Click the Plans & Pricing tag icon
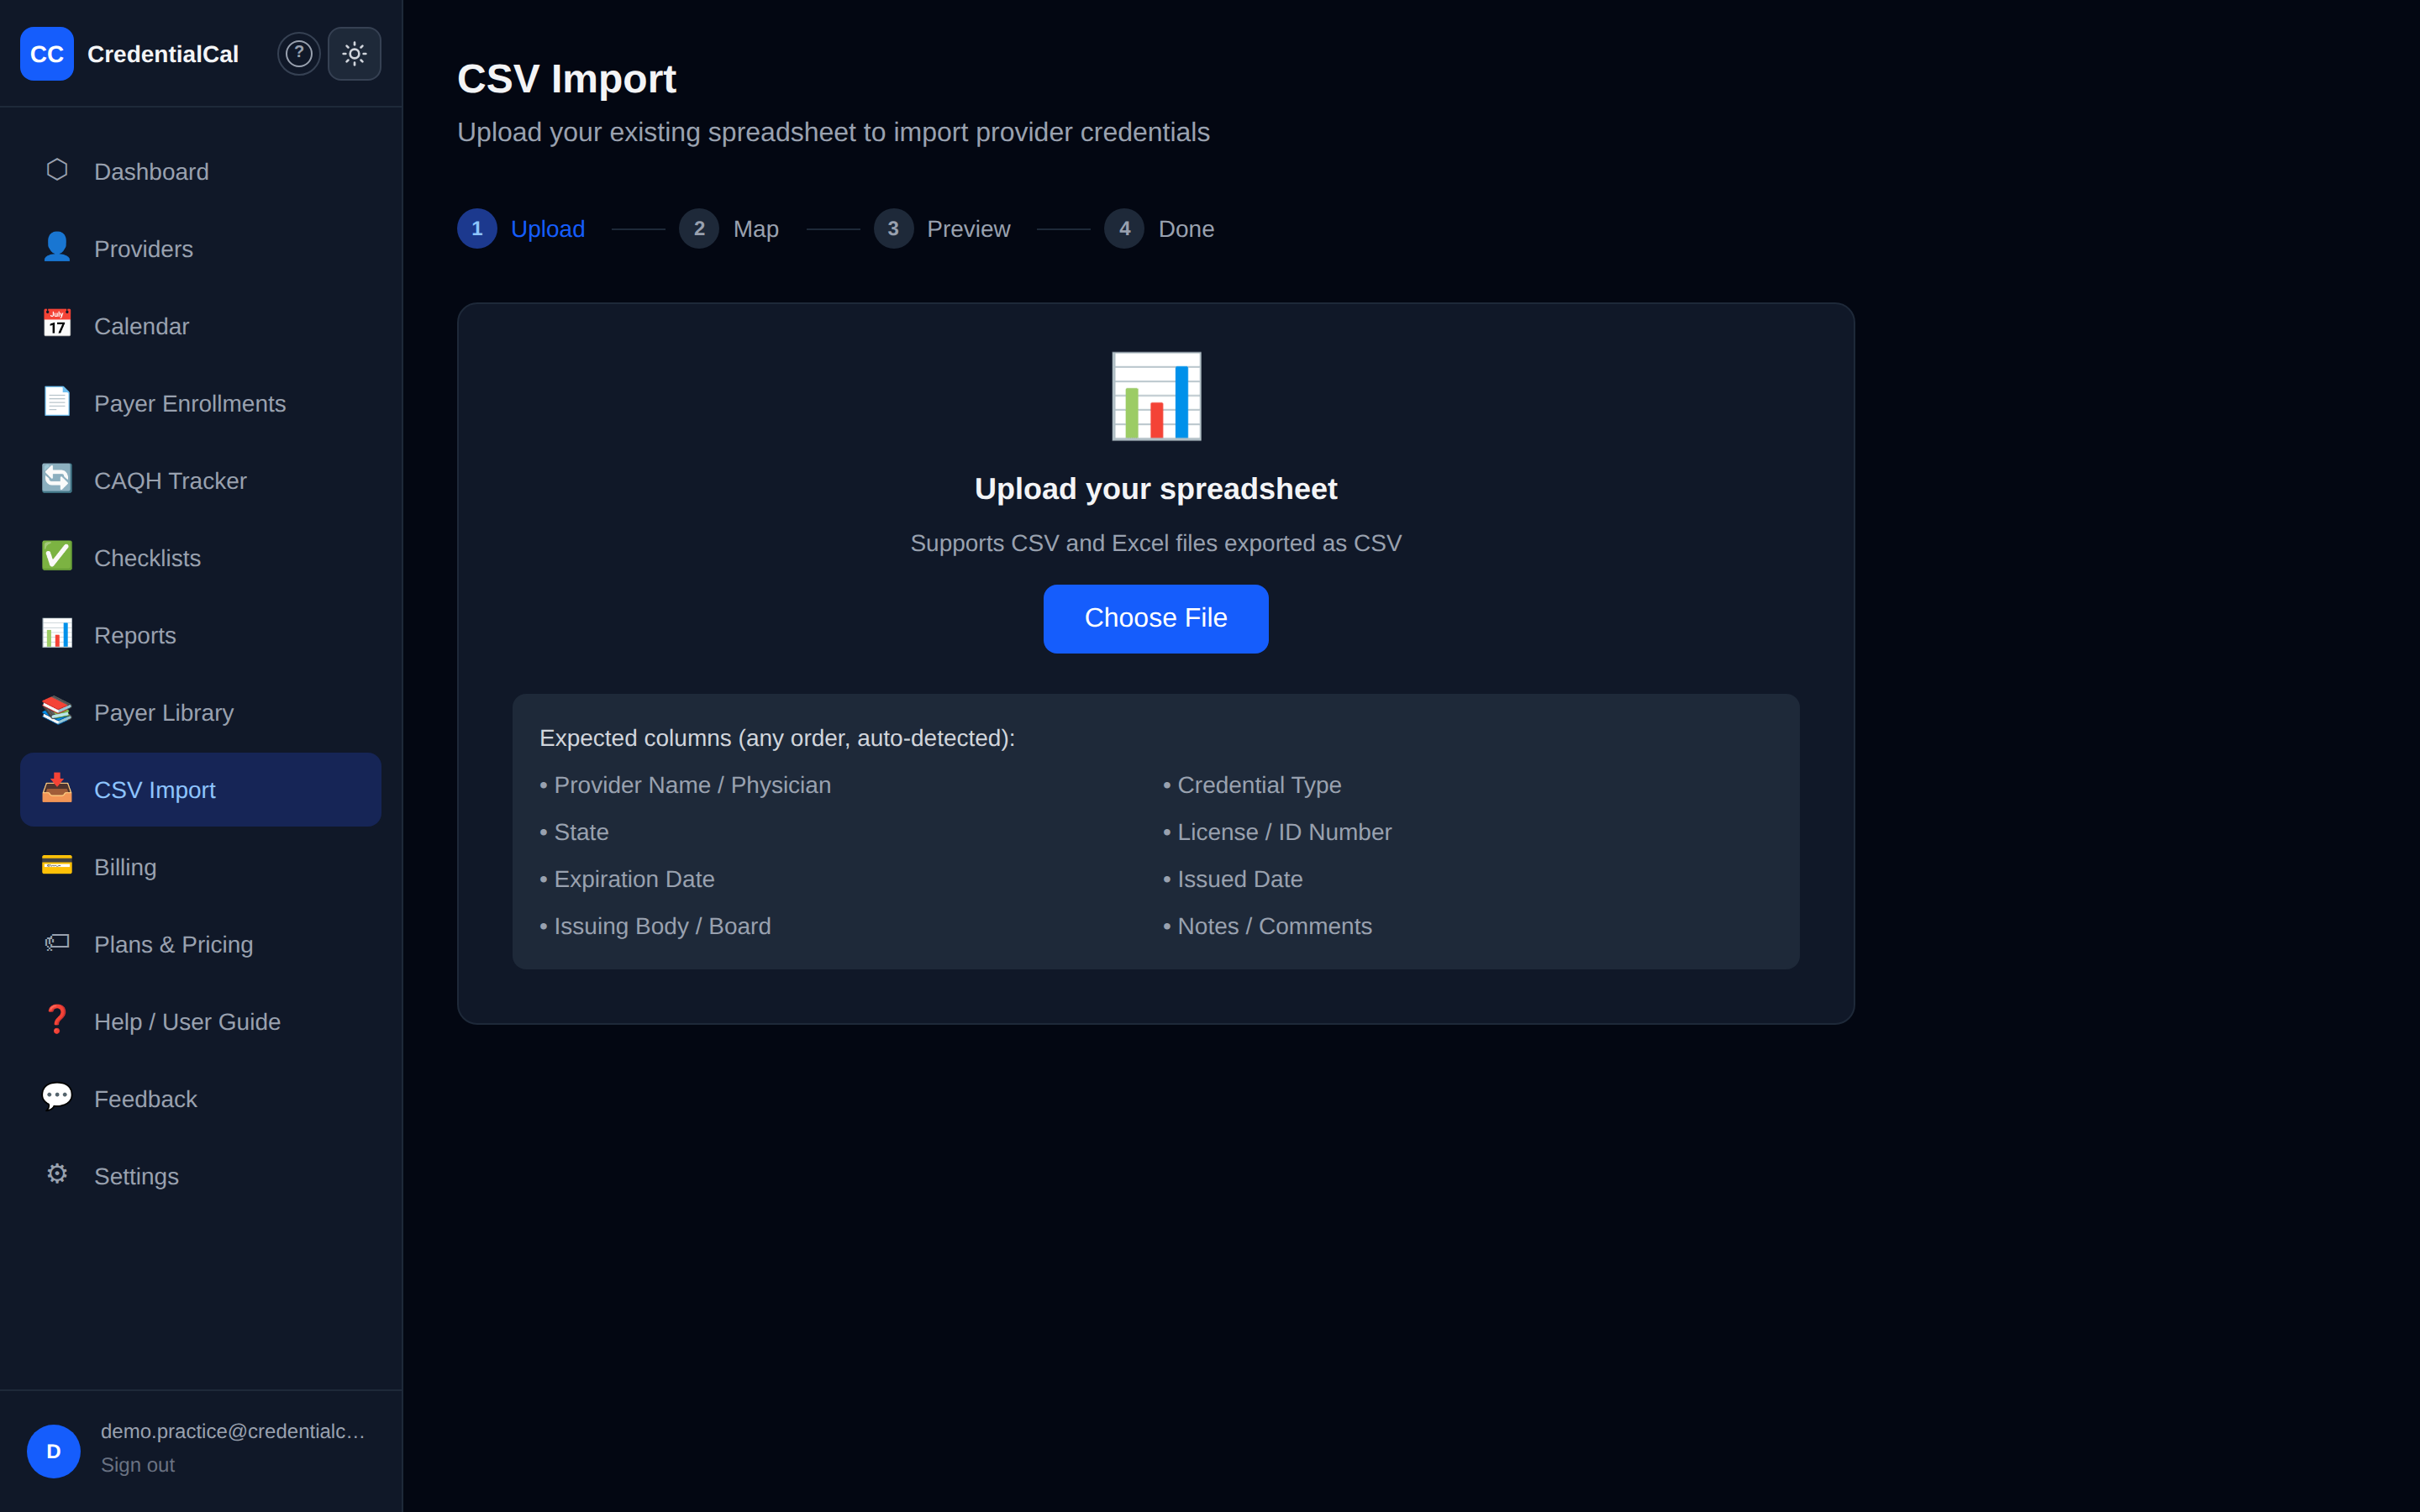2420x1512 pixels. [57, 942]
